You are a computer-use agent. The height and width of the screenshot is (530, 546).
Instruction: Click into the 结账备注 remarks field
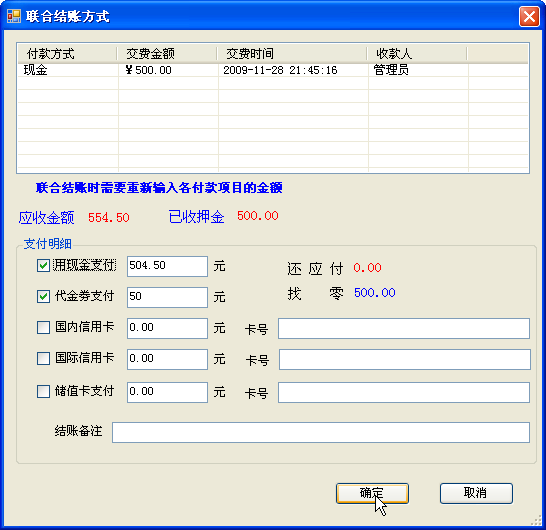(321, 432)
